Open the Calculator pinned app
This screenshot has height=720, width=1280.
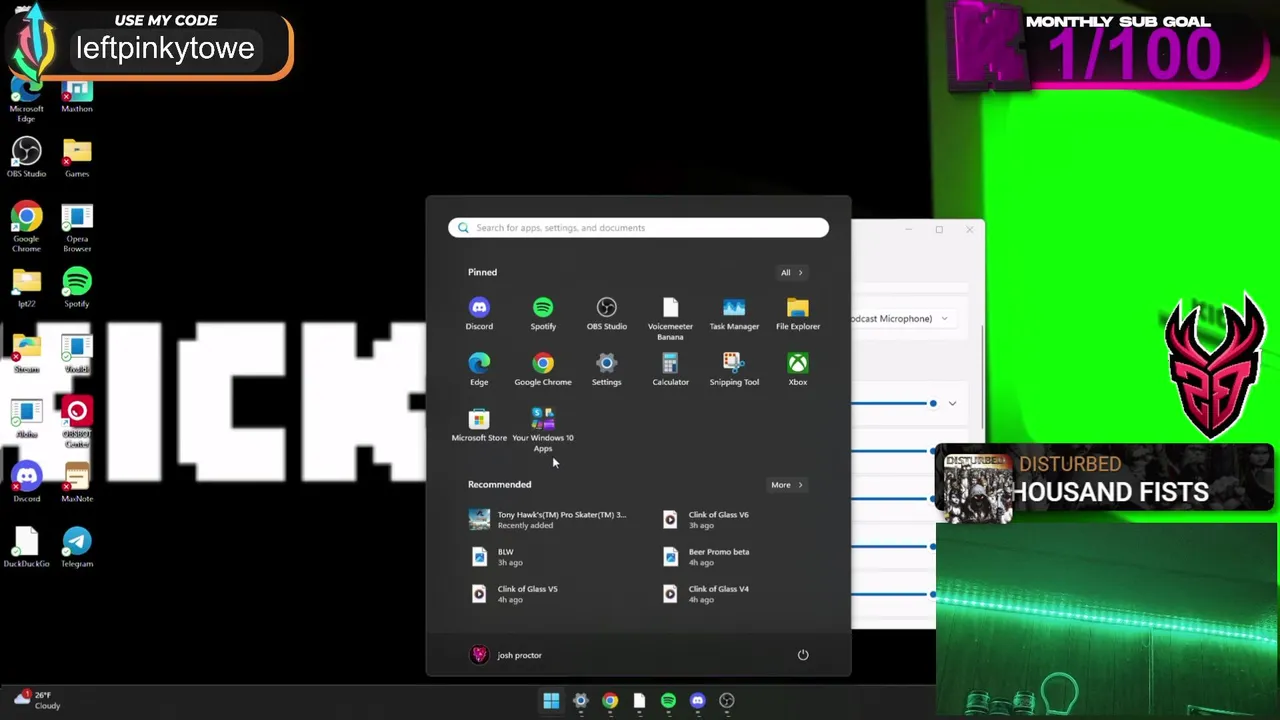670,369
